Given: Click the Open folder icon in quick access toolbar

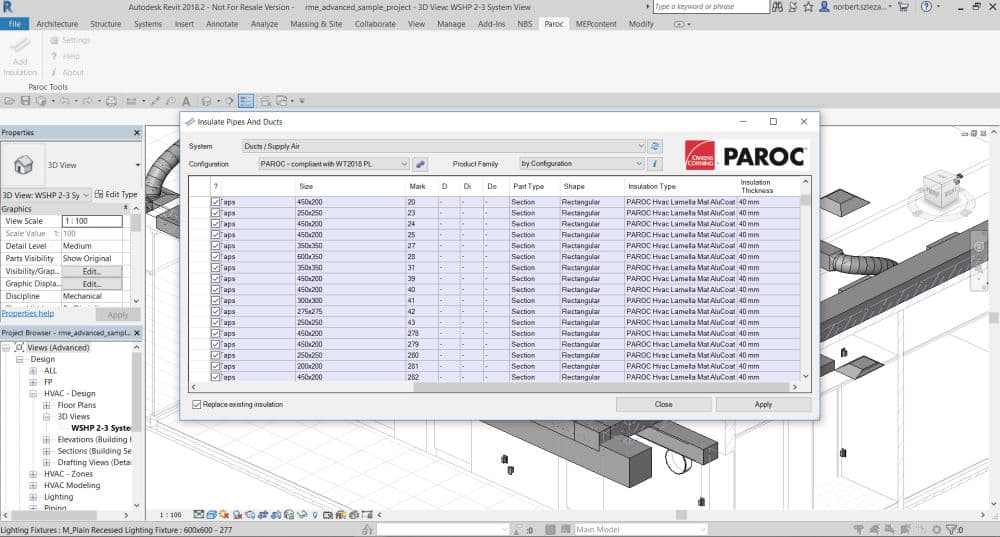Looking at the screenshot, I should point(10,101).
